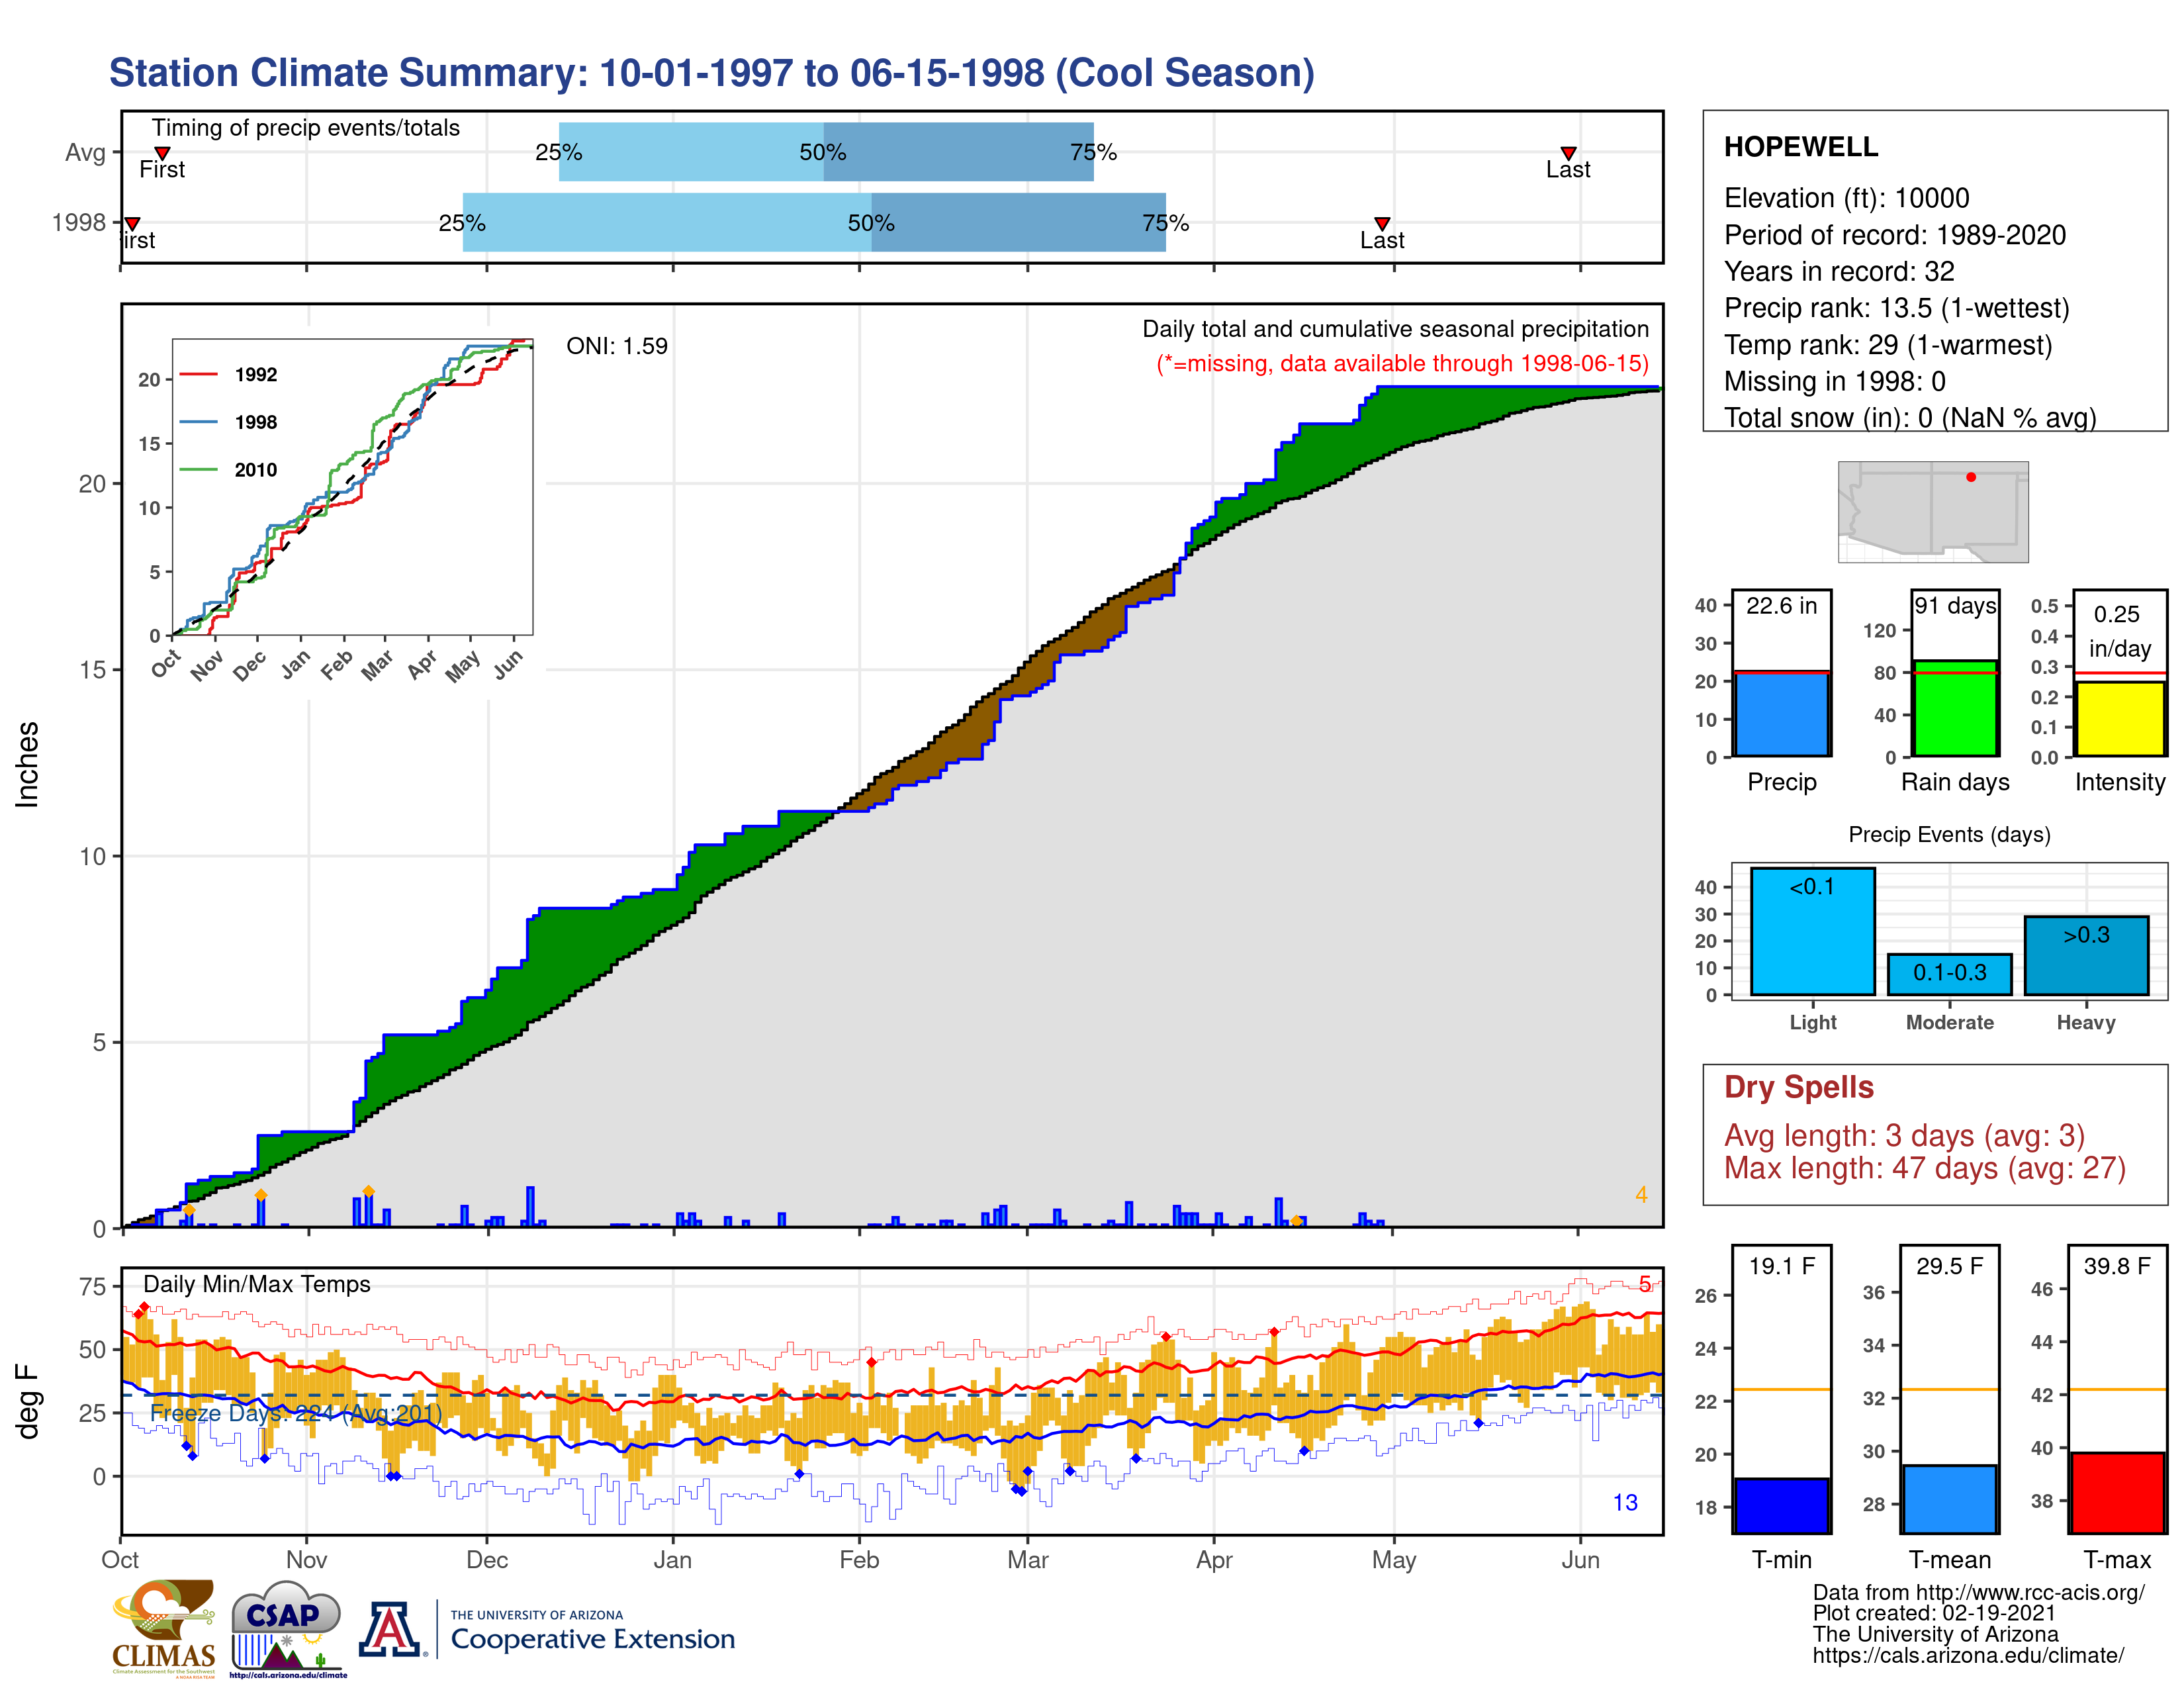2184x1688 pixels.
Task: Click the yellow Intensity bar
Action: (2119, 719)
